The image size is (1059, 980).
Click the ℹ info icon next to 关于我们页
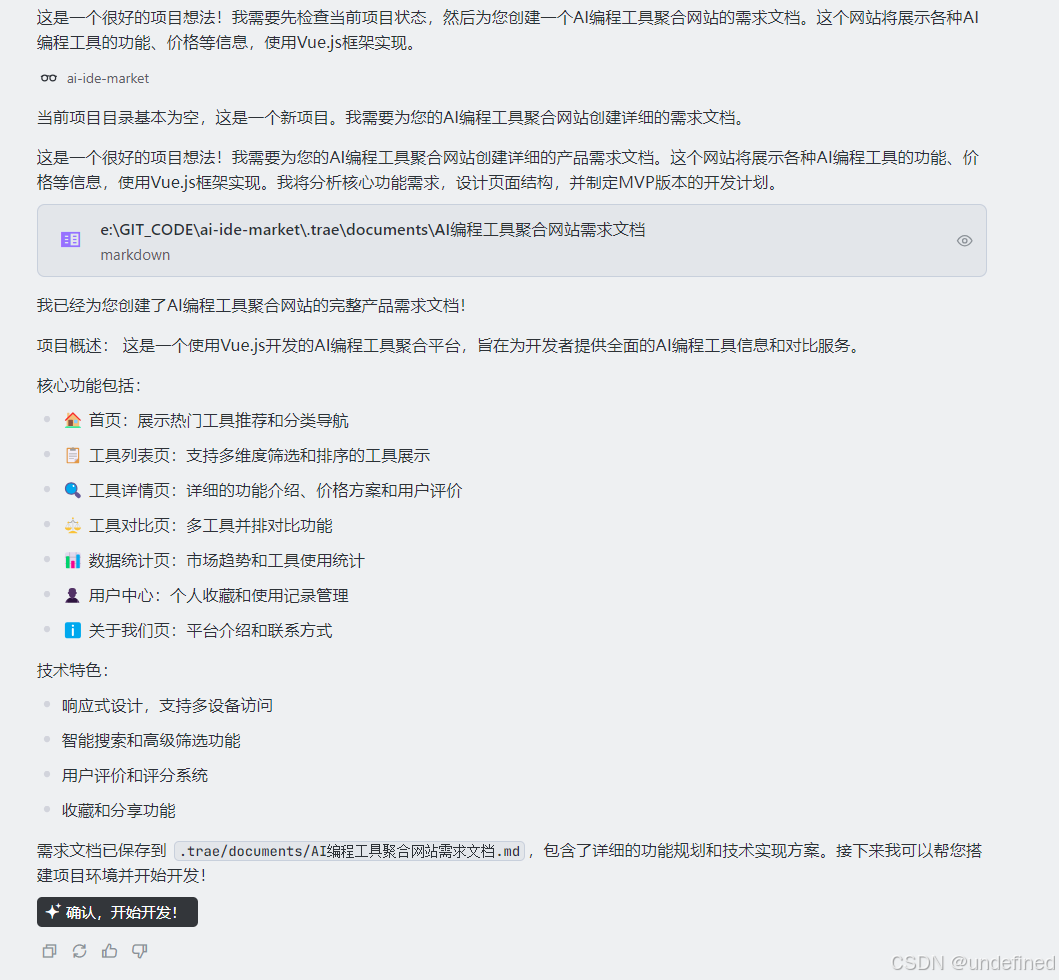(72, 630)
